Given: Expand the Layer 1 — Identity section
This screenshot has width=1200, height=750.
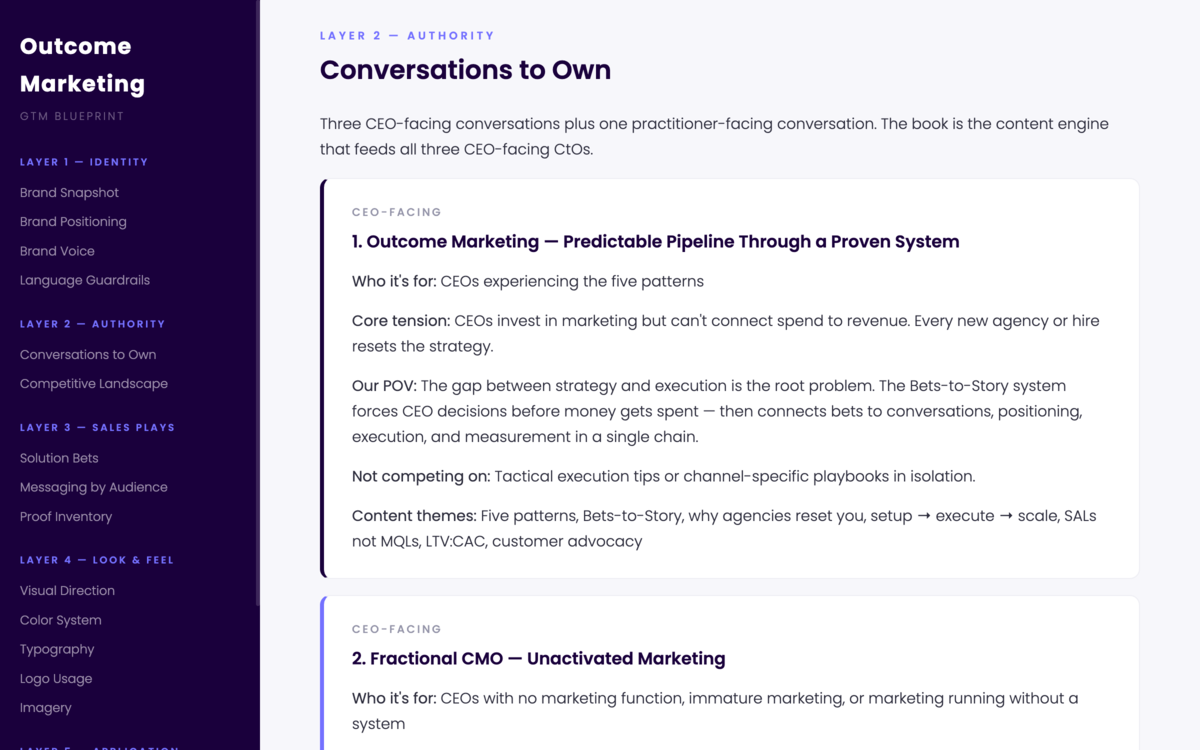Looking at the screenshot, I should 84,161.
